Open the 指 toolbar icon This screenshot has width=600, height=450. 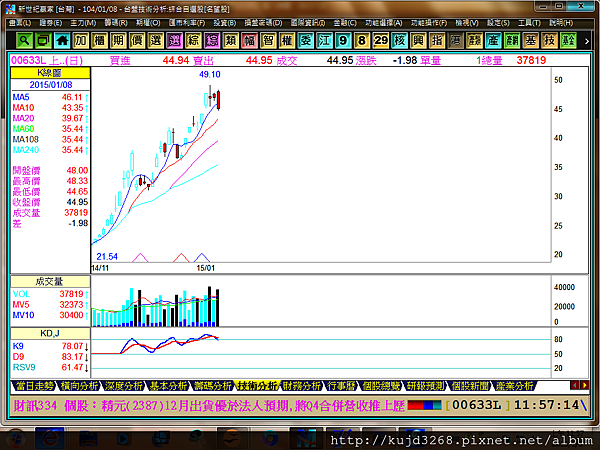[437, 41]
